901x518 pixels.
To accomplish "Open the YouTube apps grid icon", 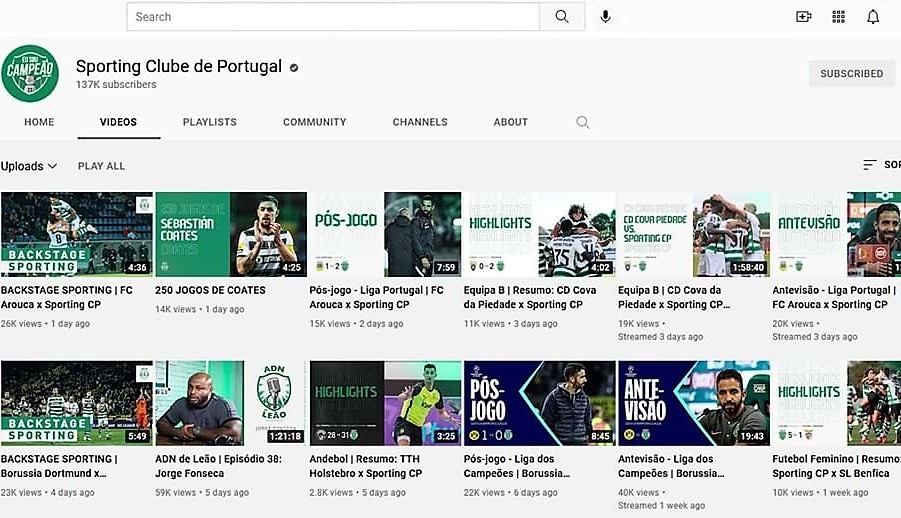I will [838, 17].
